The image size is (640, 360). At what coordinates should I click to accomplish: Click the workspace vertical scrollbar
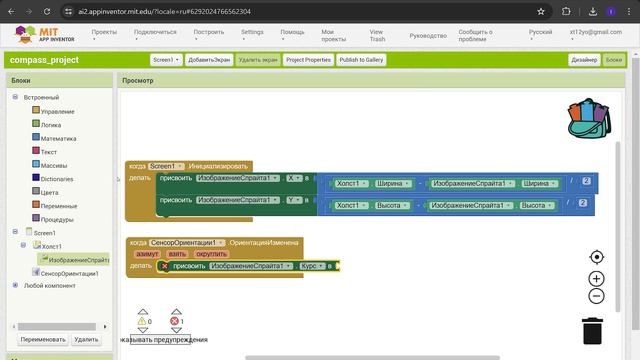pyautogui.click(x=618, y=227)
